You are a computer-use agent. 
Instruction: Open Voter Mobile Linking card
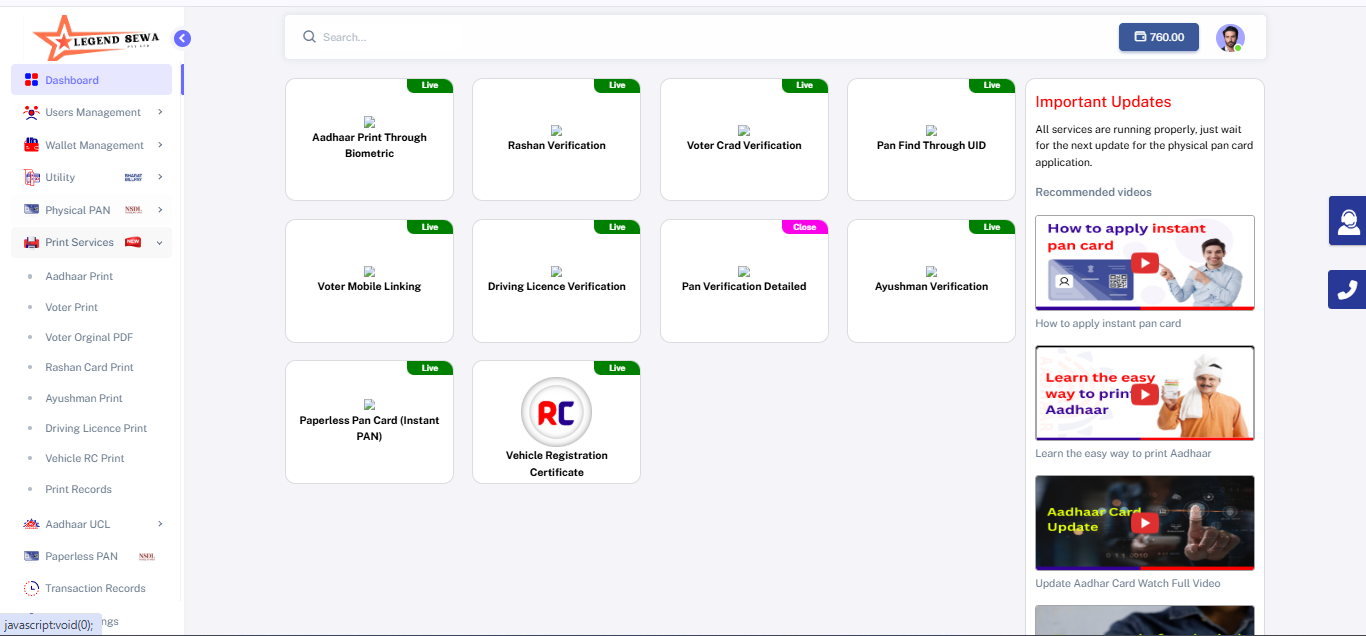pos(369,281)
